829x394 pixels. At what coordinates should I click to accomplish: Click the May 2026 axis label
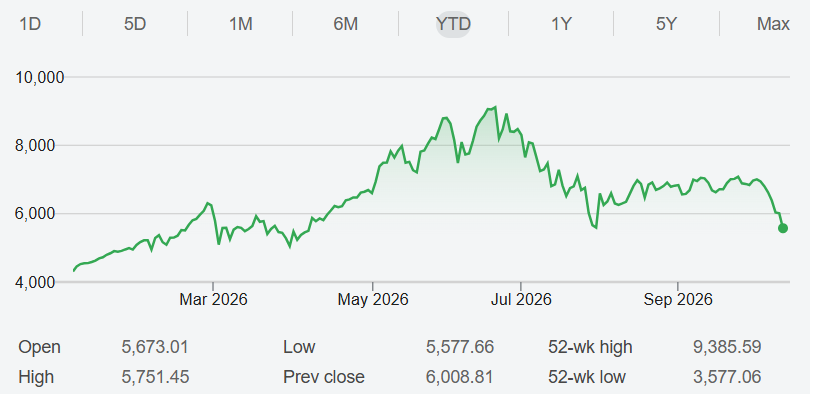point(373,300)
